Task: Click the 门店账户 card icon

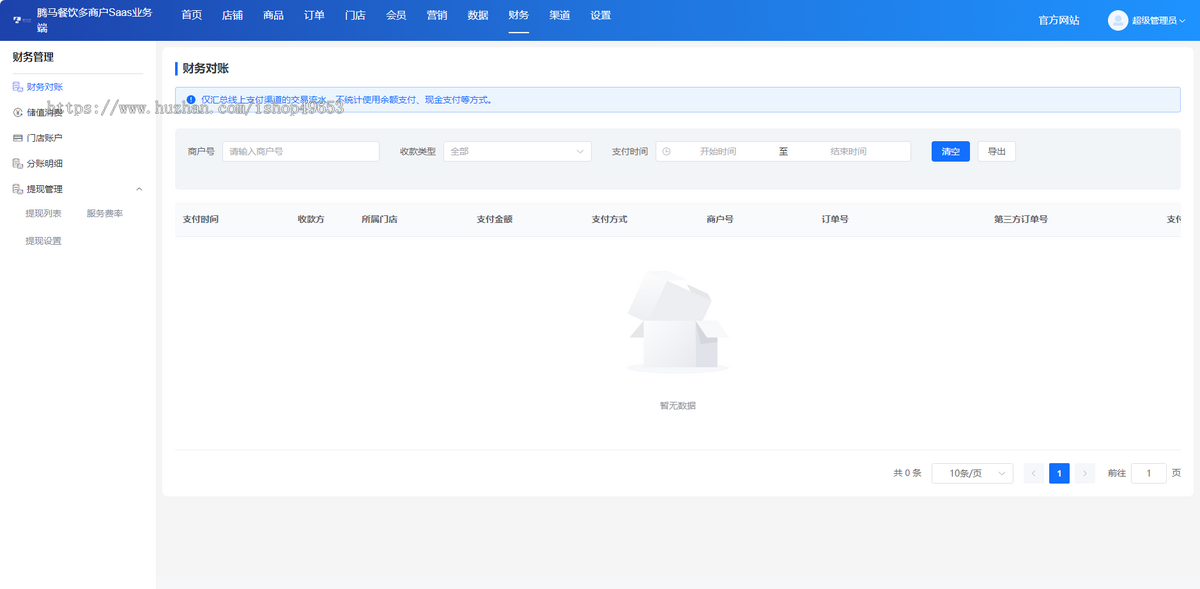Action: pyautogui.click(x=17, y=138)
